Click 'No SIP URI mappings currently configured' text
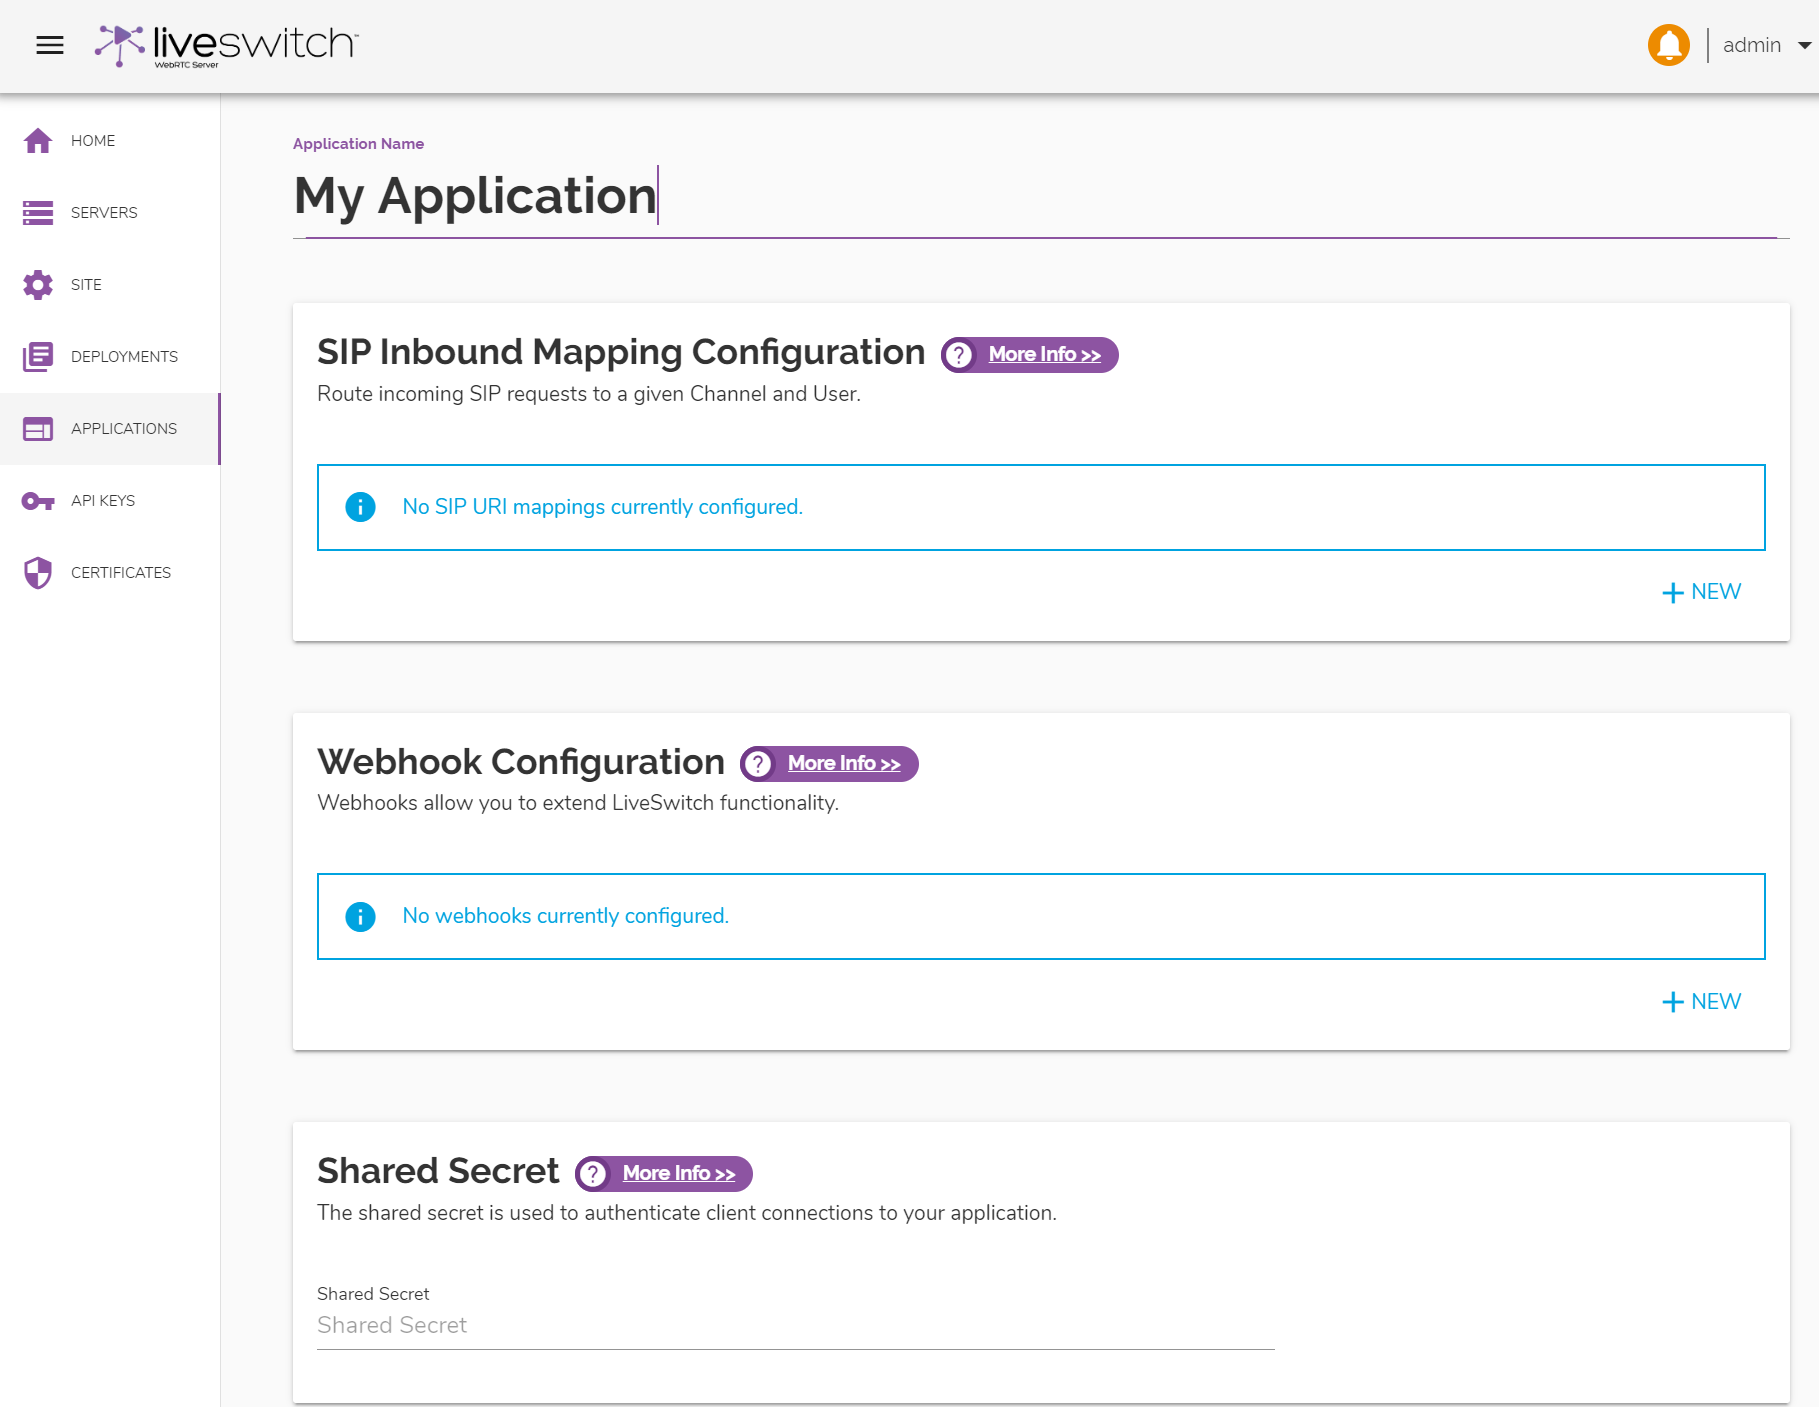Viewport: 1819px width, 1407px height. pyautogui.click(x=602, y=507)
